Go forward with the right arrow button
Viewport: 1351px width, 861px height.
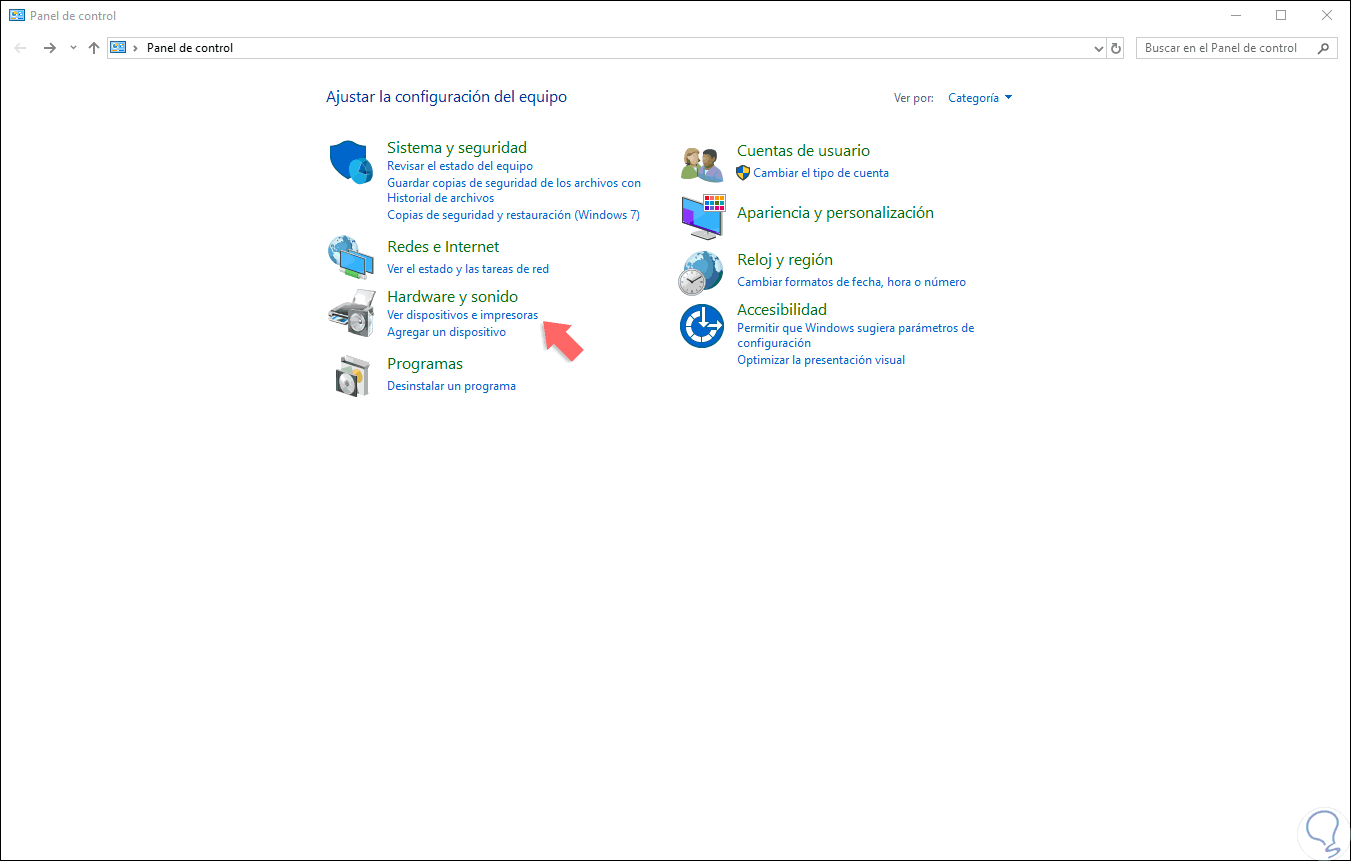point(50,48)
